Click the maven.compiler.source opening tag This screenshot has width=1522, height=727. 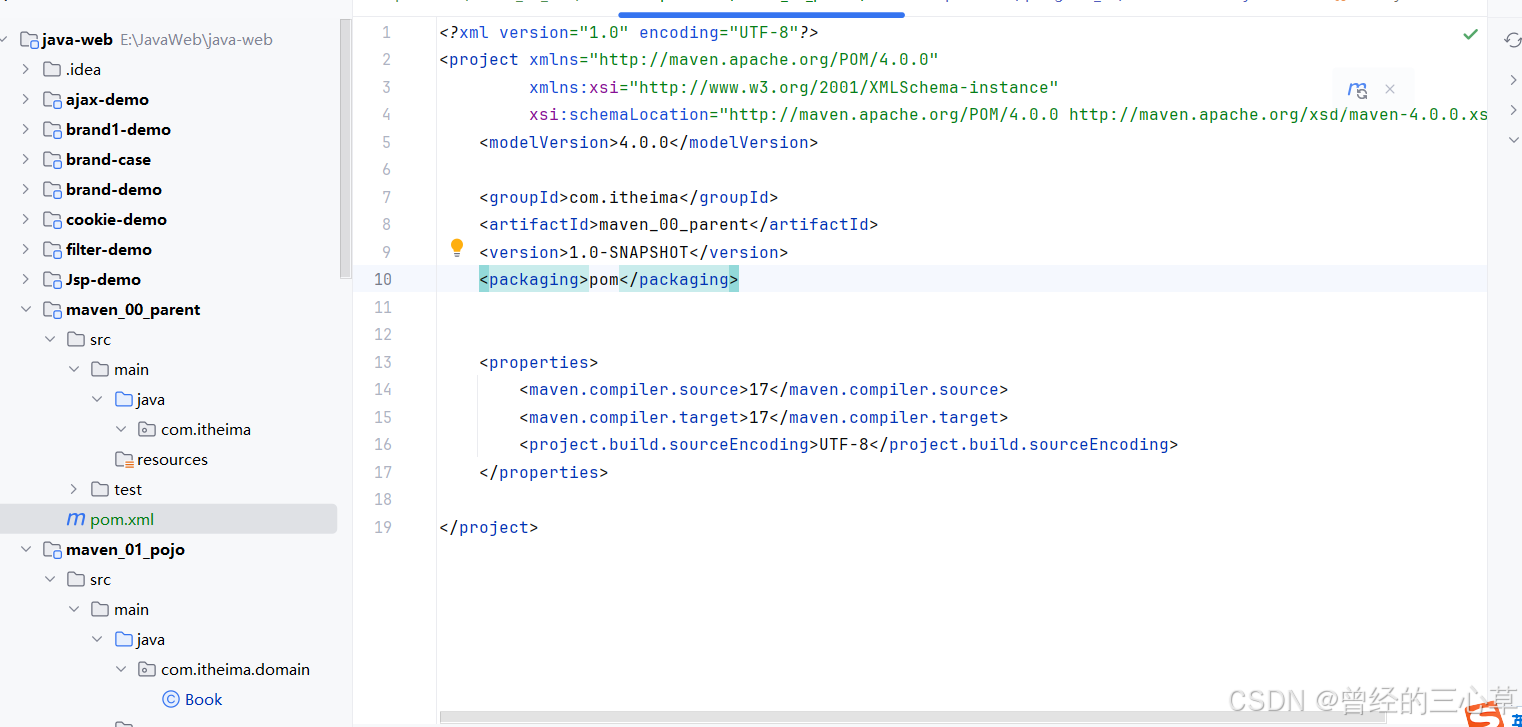tap(634, 389)
